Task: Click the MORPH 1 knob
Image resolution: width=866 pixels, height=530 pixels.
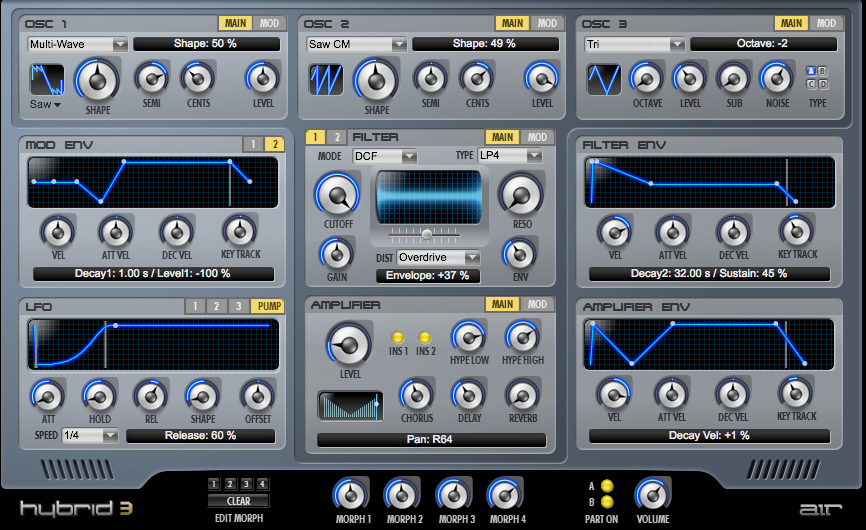Action: click(x=350, y=494)
